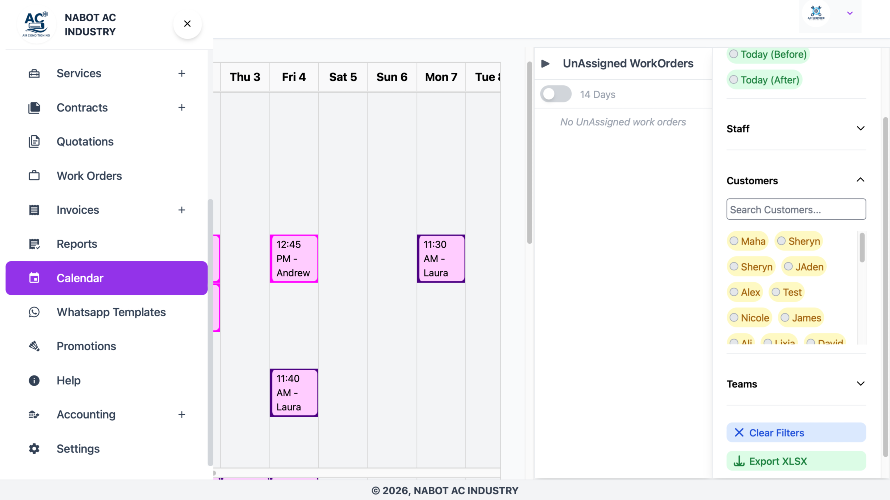Image resolution: width=890 pixels, height=500 pixels.
Task: Click the Settings gear icon
Action: click(x=35, y=449)
